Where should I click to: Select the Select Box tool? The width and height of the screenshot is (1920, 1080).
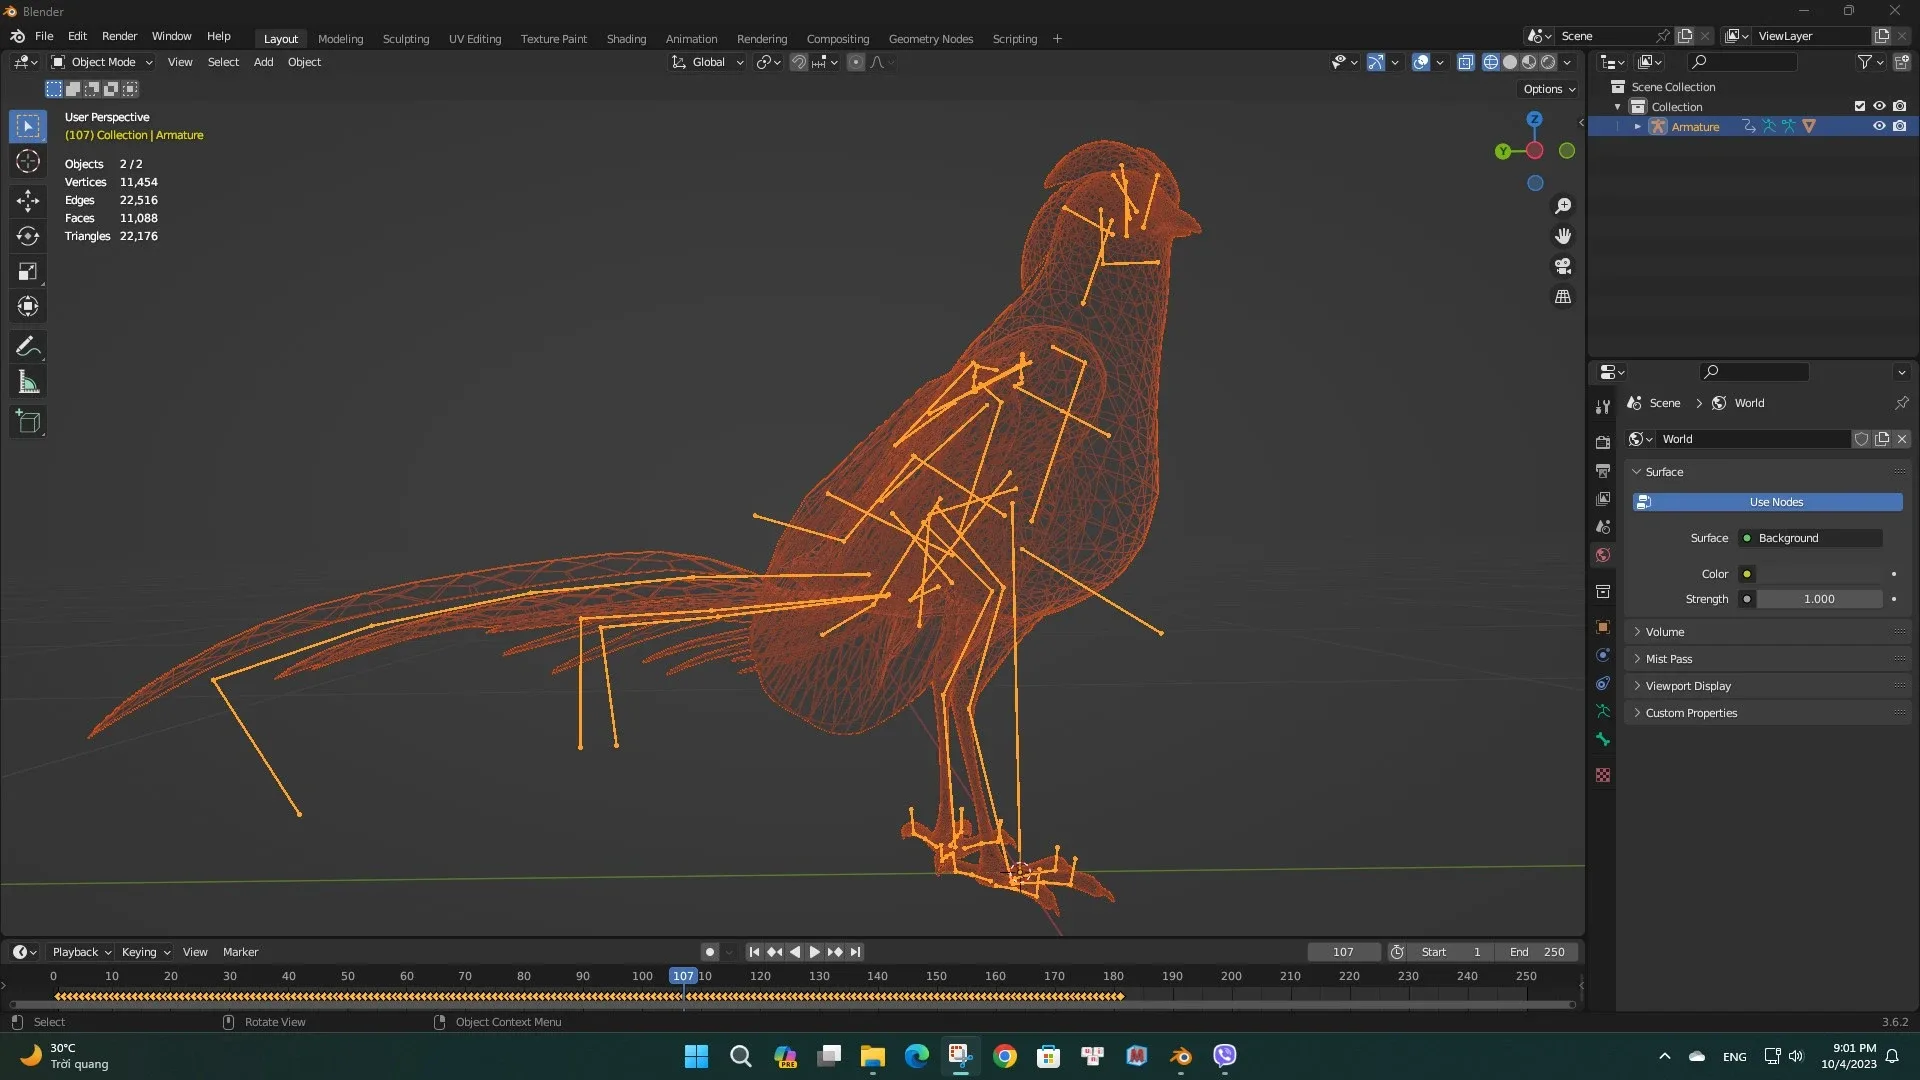click(28, 126)
